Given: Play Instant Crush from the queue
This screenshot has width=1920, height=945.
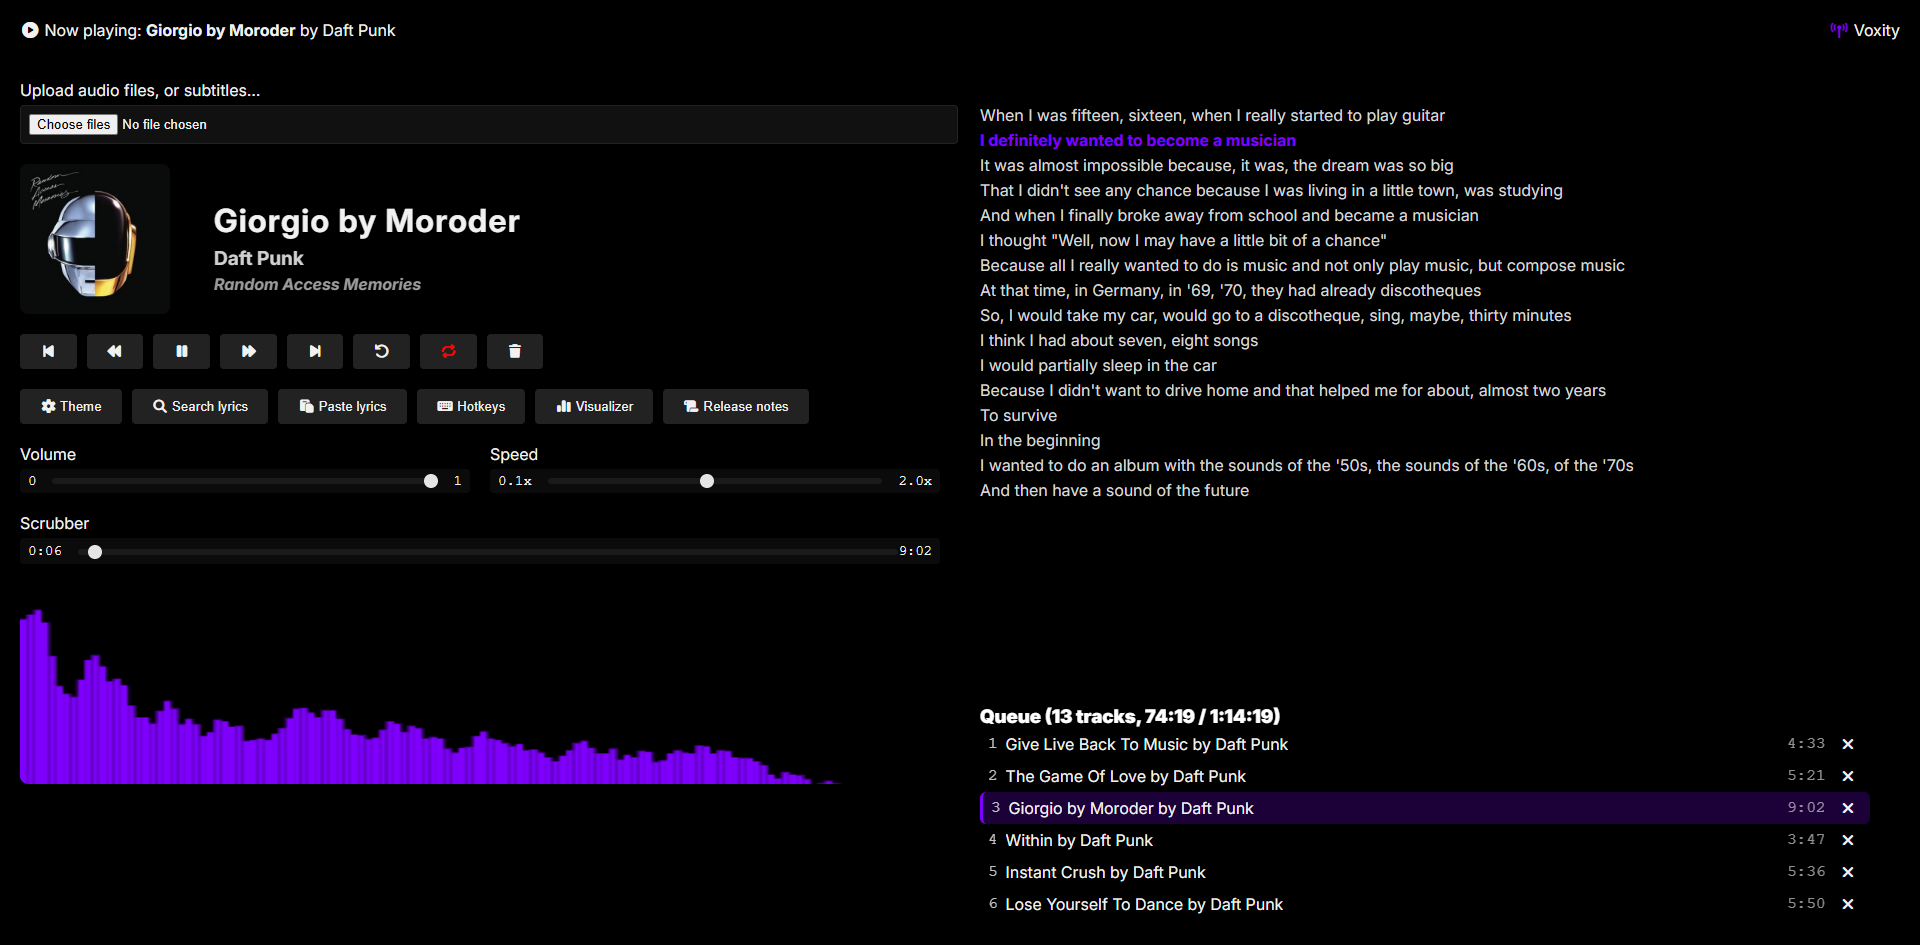Looking at the screenshot, I should coord(1105,872).
